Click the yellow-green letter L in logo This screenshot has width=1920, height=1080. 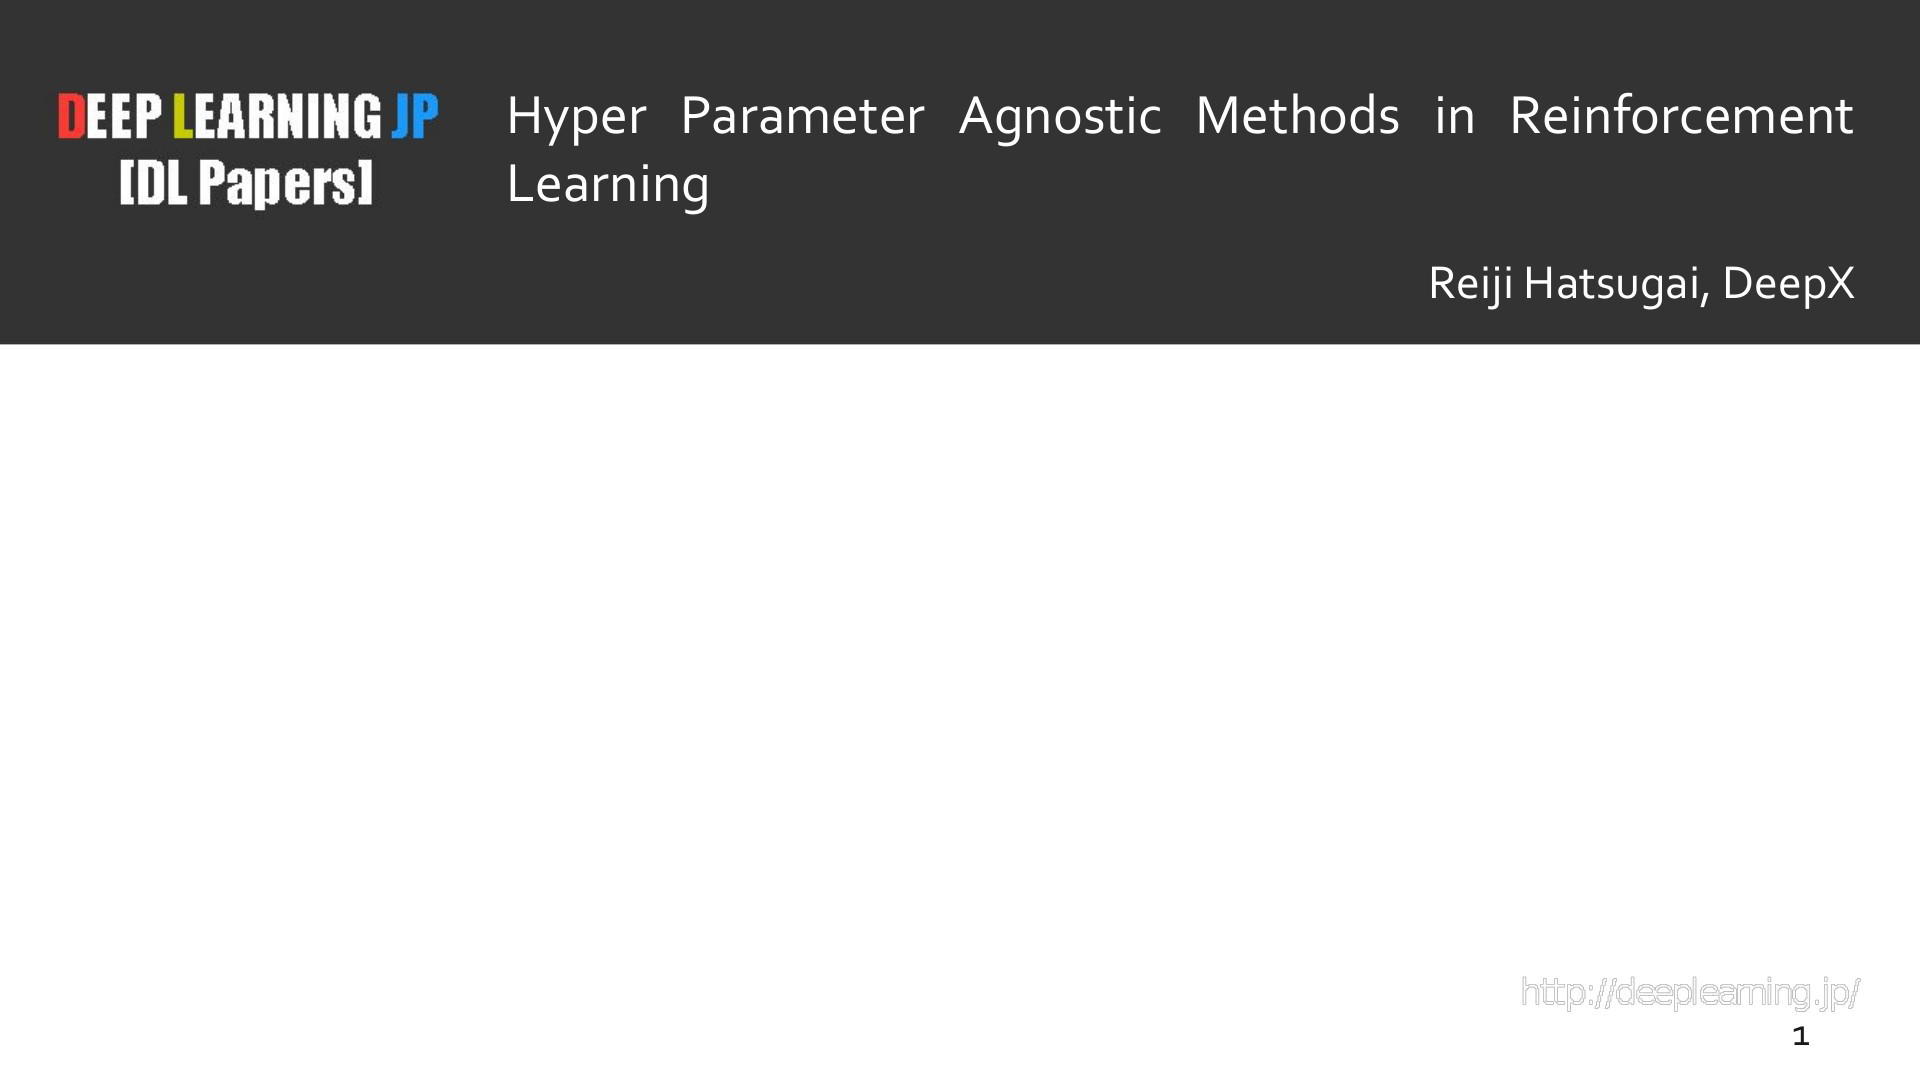coord(182,116)
